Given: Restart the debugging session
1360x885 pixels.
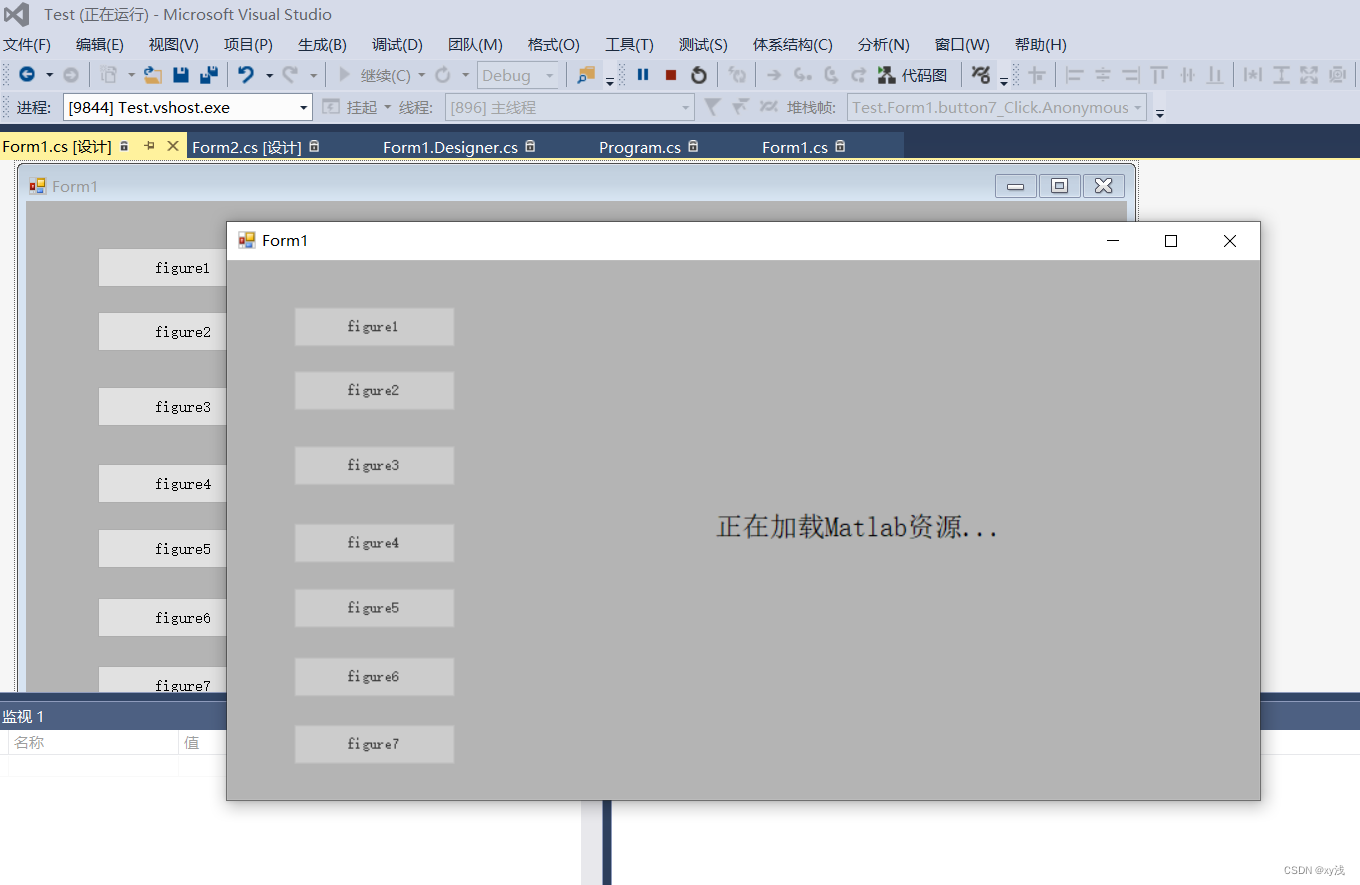Looking at the screenshot, I should (x=699, y=75).
